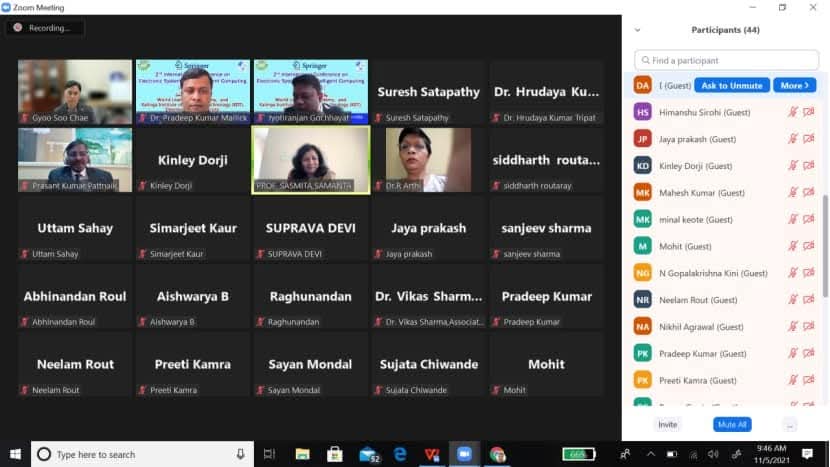Viewport: 830px width, 467px height.
Task: Open the Mail app in taskbar
Action: [368, 454]
